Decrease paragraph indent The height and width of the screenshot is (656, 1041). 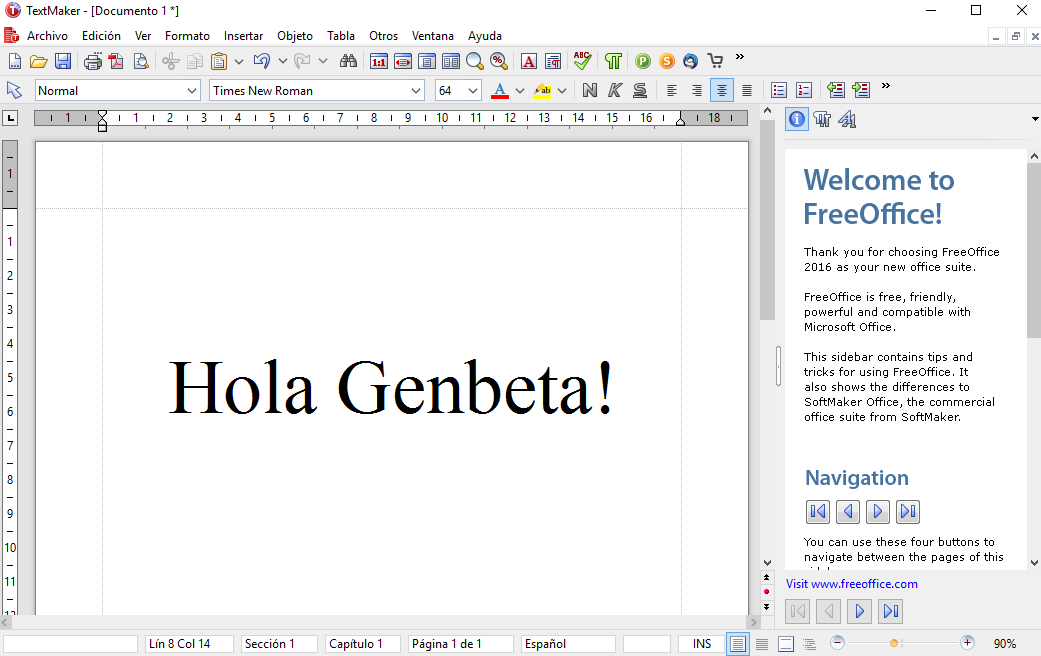(836, 90)
